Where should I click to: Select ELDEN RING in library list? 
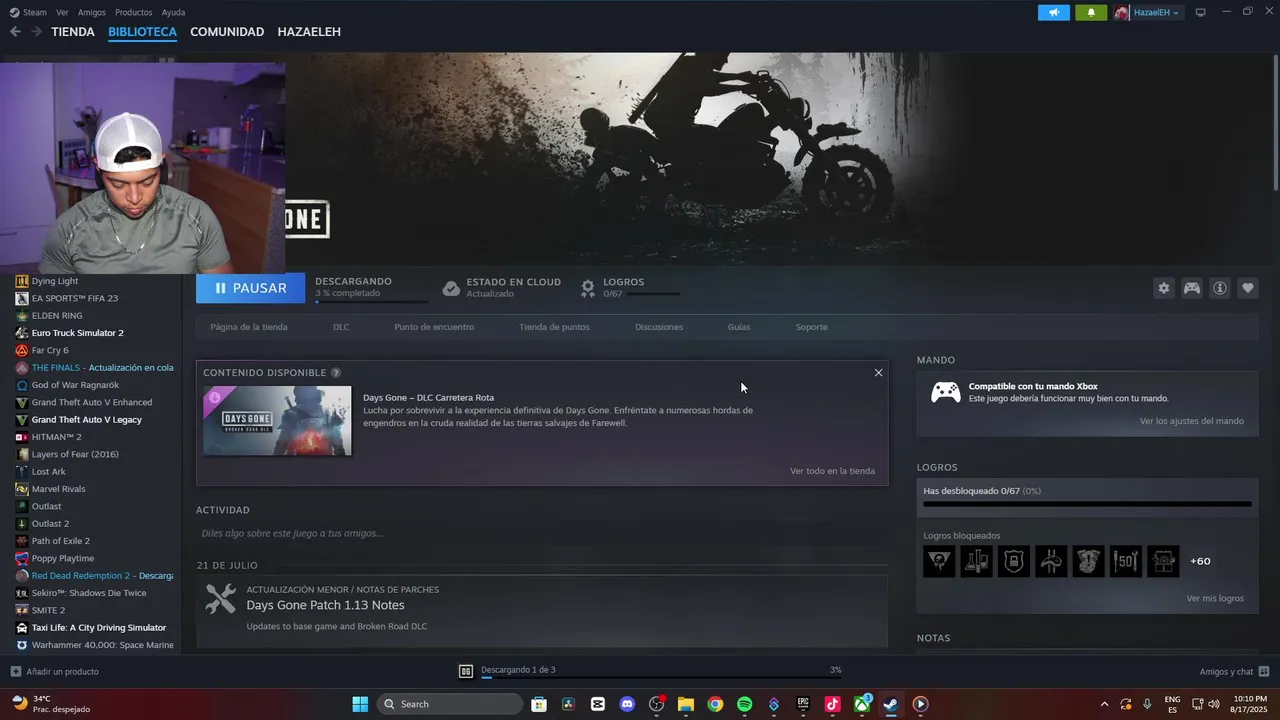pos(57,316)
